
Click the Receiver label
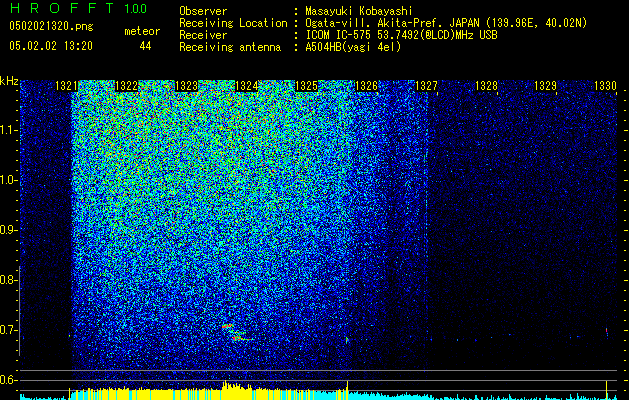(x=203, y=35)
